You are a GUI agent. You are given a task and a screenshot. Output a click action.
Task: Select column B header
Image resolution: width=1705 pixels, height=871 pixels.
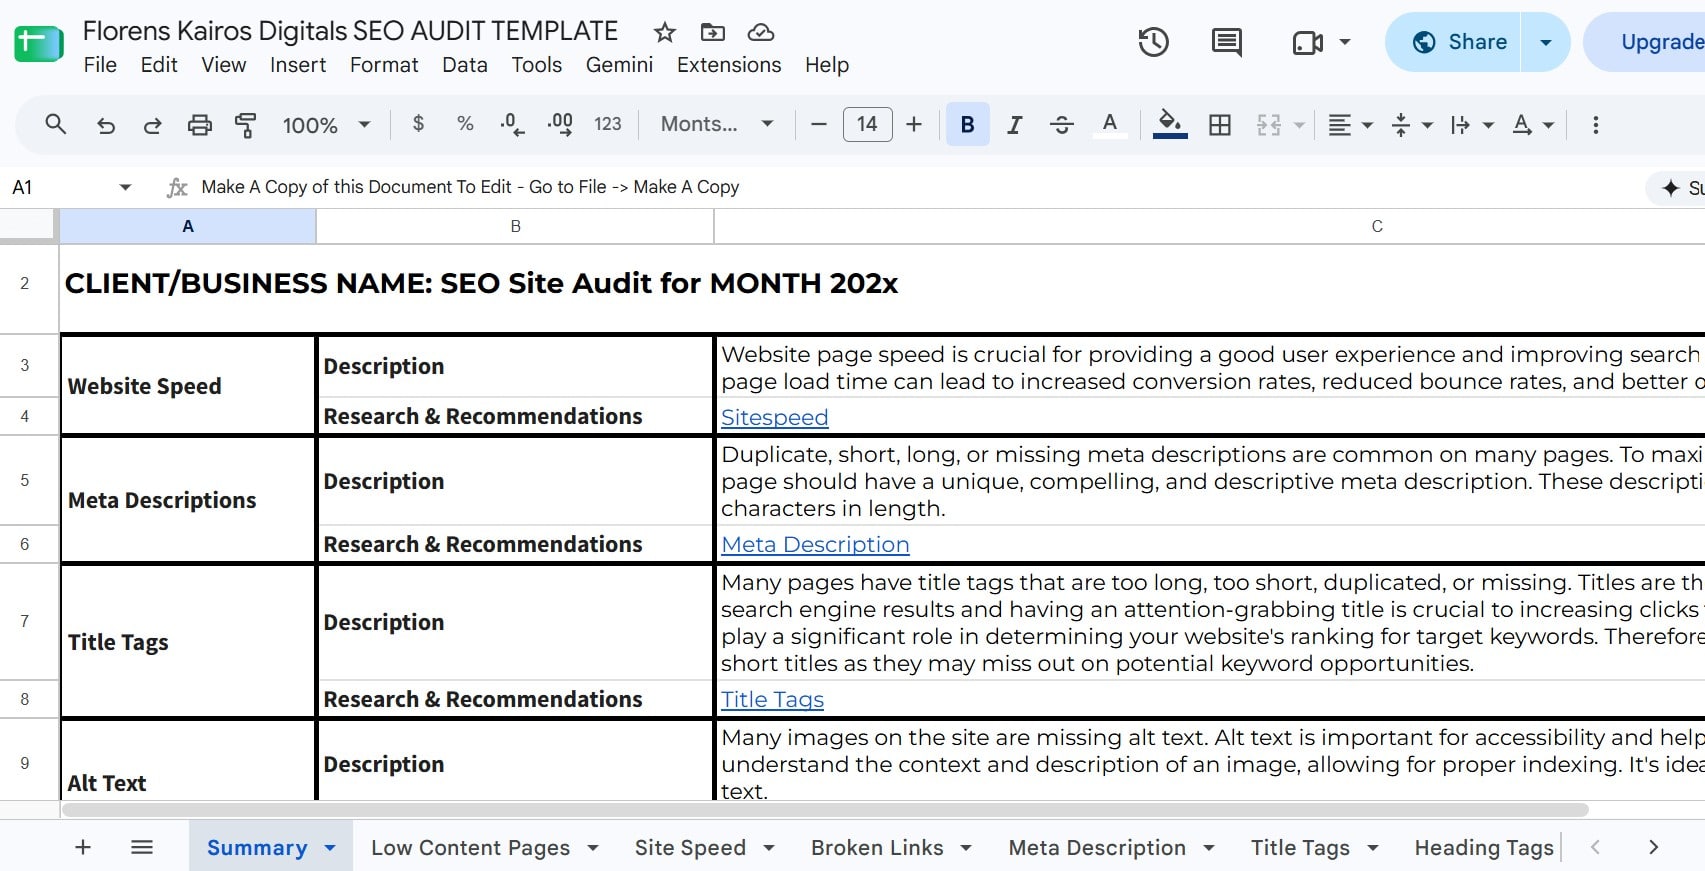(x=515, y=226)
